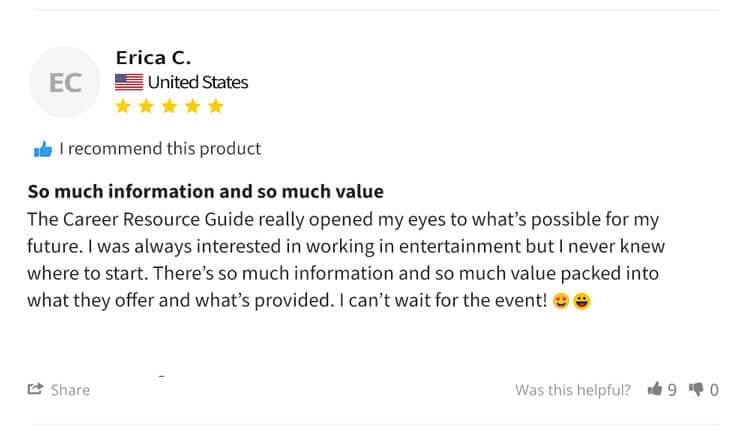Click the "United States" country label
The height and width of the screenshot is (437, 746).
click(x=198, y=82)
